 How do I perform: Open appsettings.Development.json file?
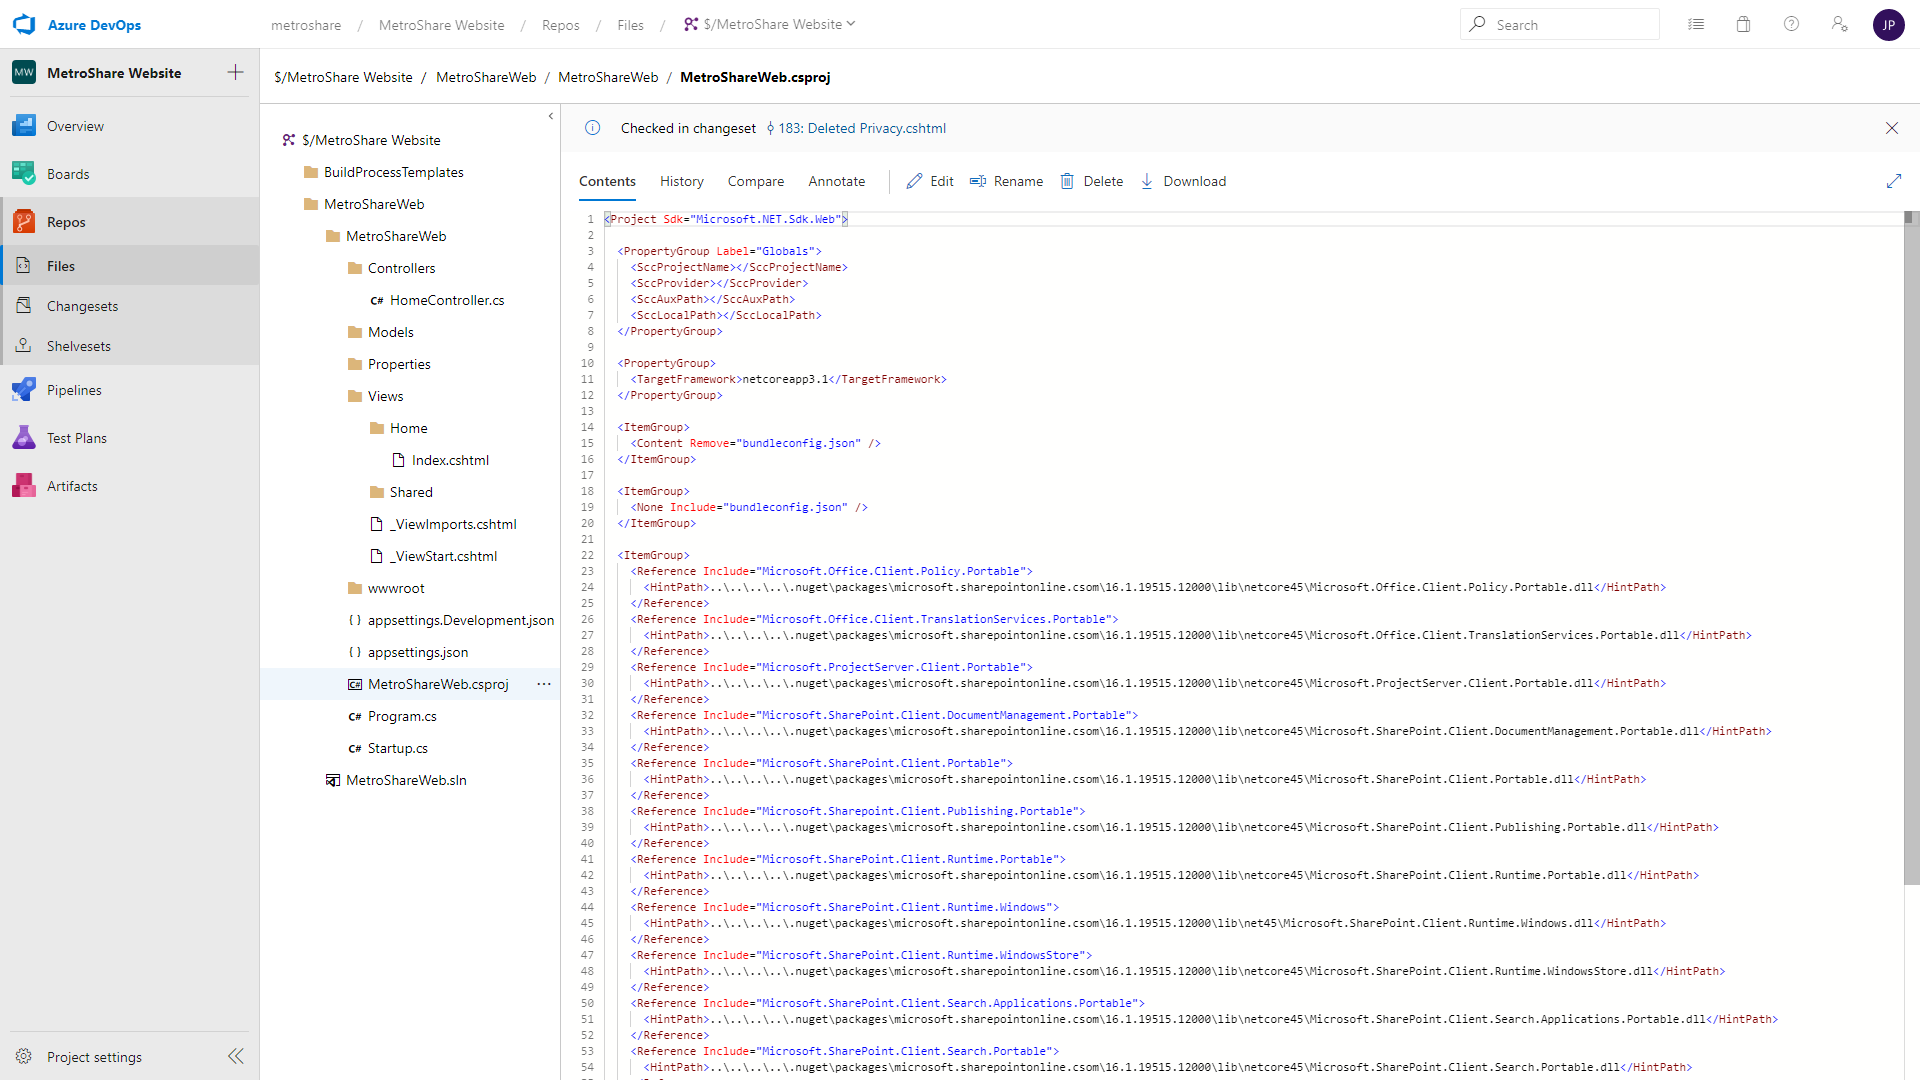coord(460,620)
